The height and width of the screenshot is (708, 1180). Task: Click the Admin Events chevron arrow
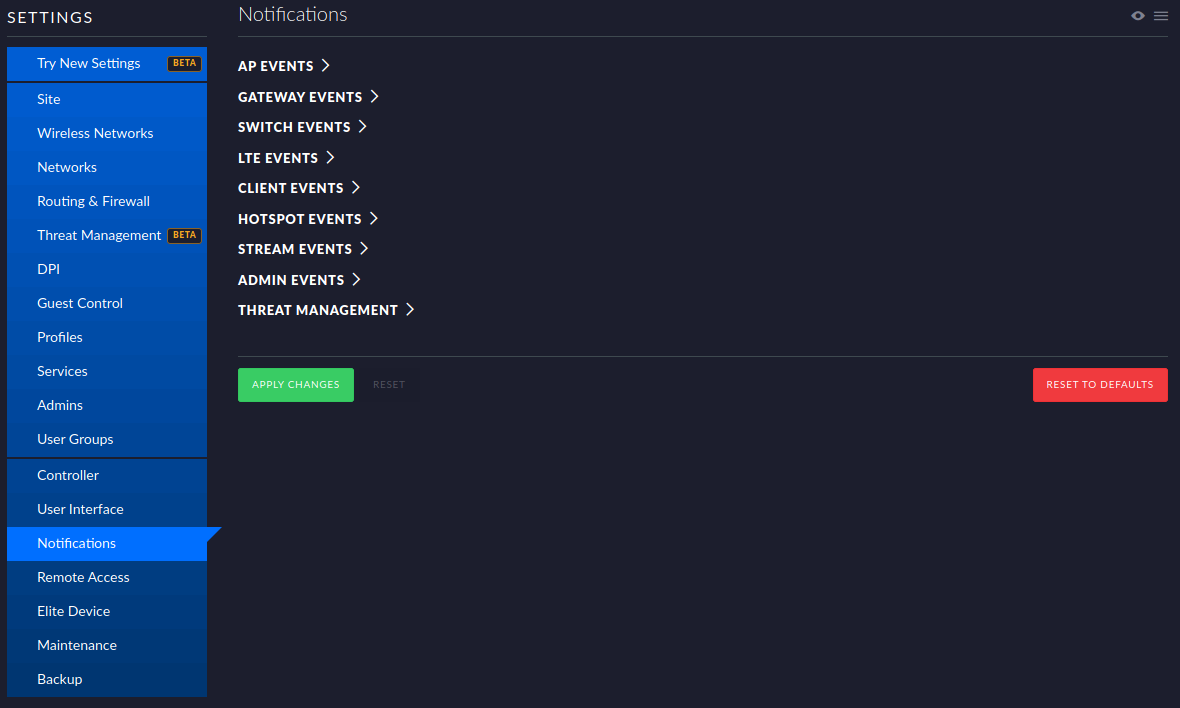[356, 279]
